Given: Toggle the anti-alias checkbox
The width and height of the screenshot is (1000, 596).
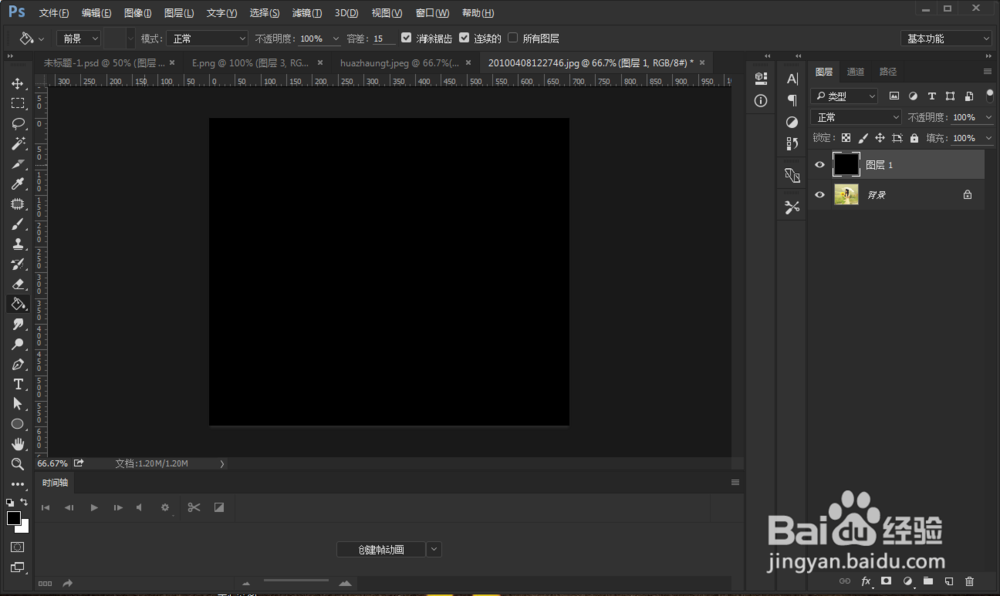Looking at the screenshot, I should click(406, 38).
